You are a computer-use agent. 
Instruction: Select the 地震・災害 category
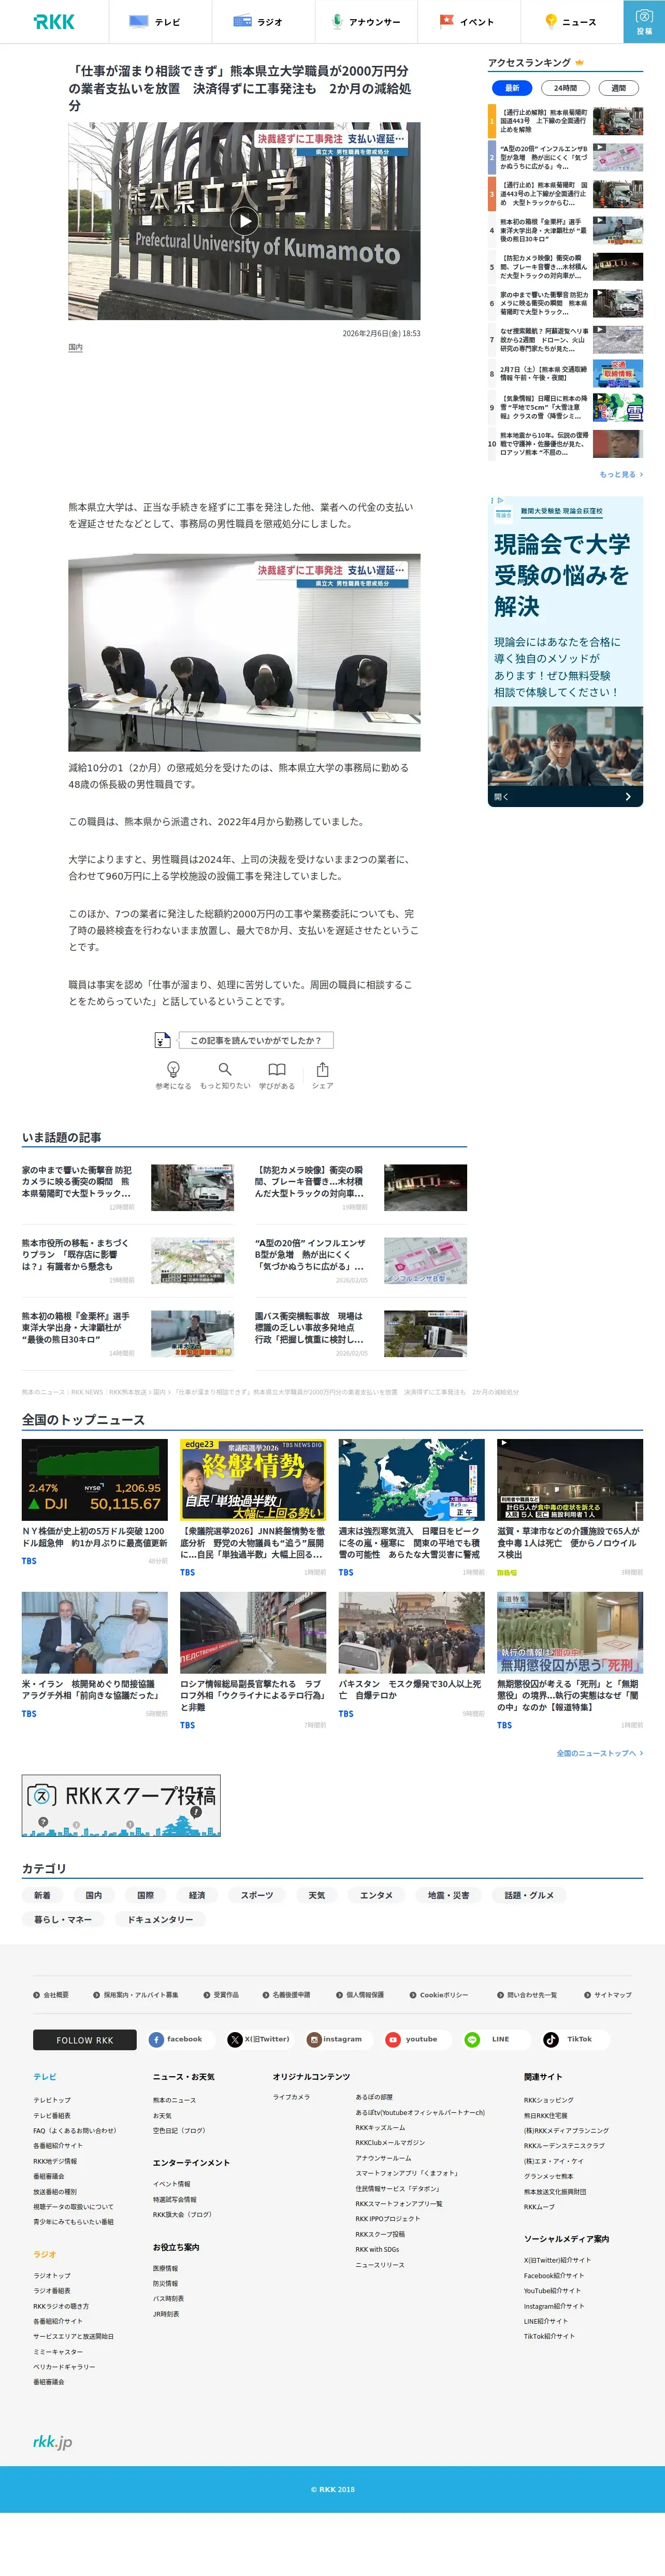[x=448, y=1895]
